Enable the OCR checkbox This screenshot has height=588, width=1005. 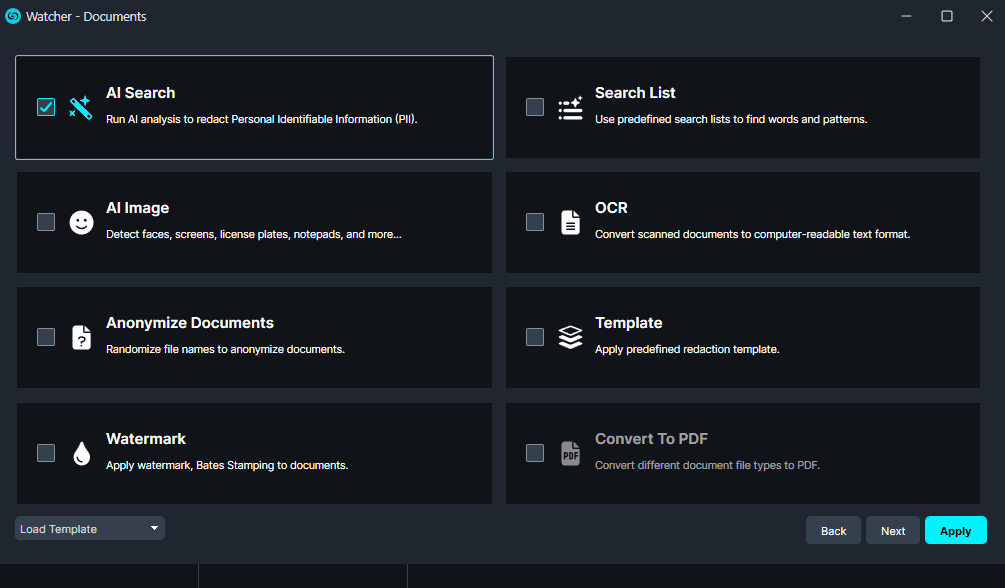[535, 222]
